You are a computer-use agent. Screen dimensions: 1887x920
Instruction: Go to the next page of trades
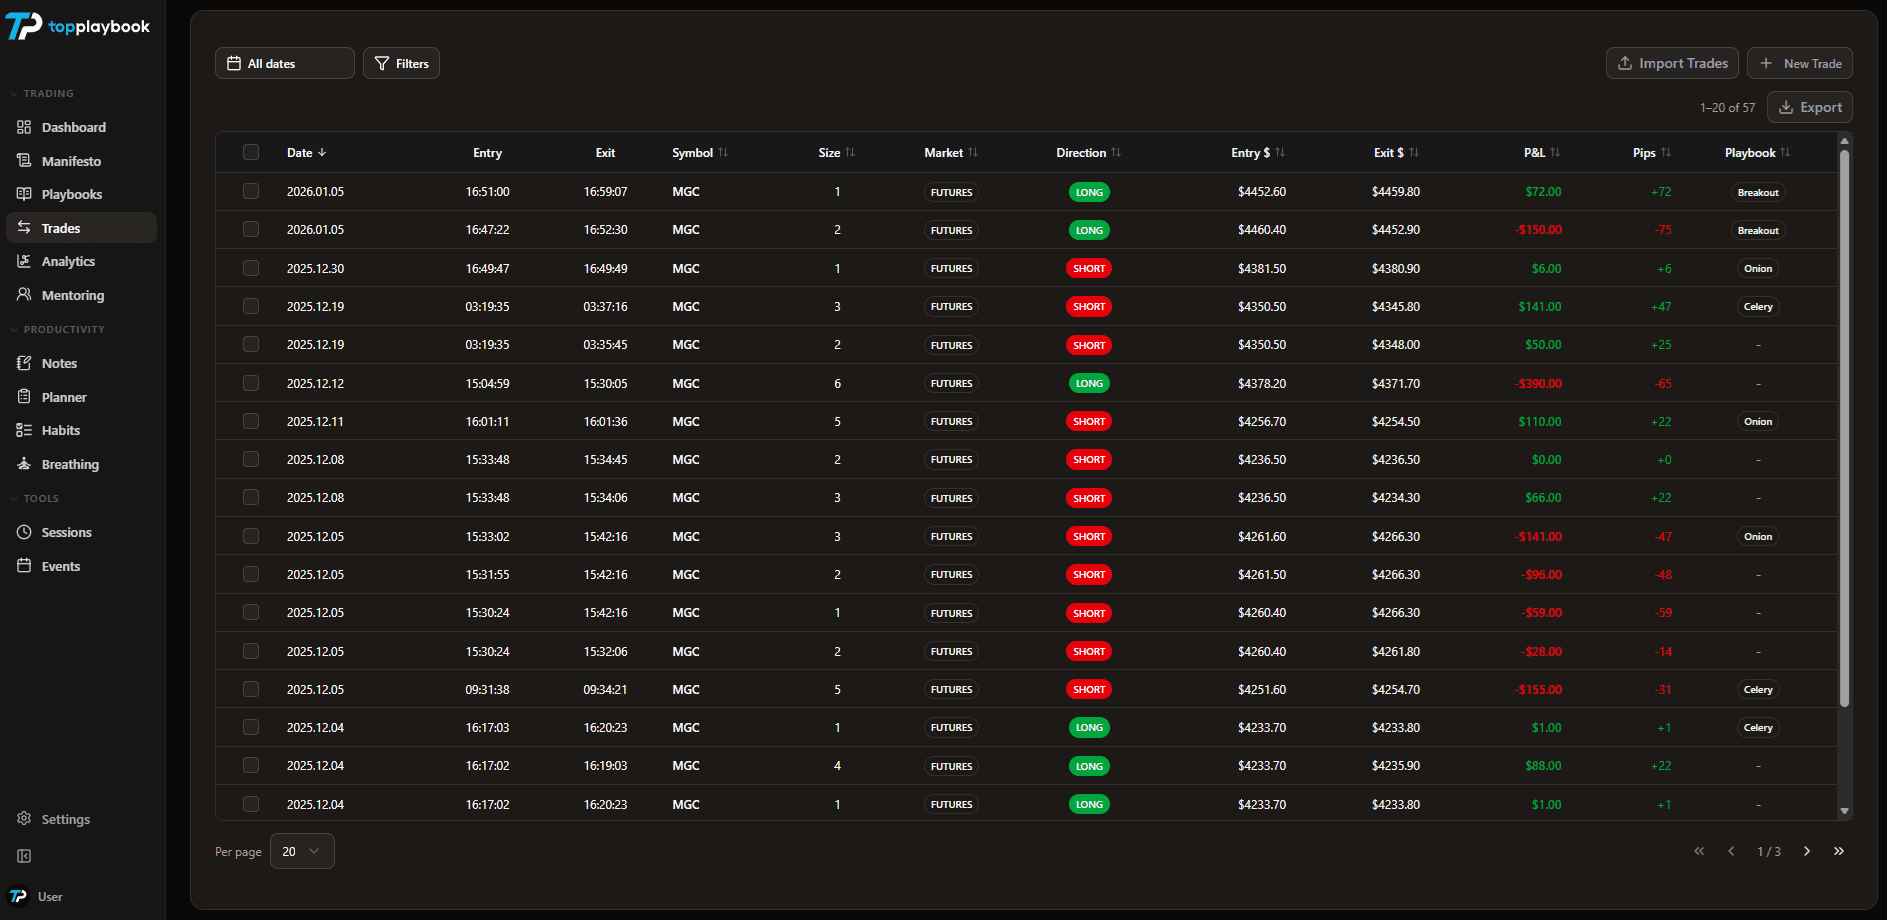tap(1806, 851)
